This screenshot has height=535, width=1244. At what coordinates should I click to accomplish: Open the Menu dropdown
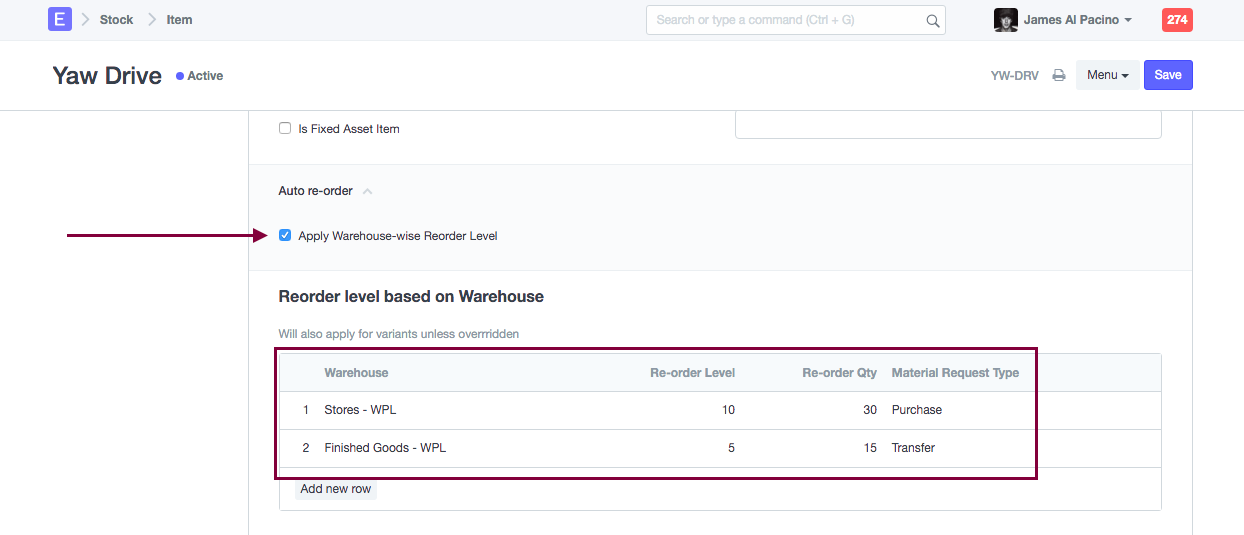pyautogui.click(x=1107, y=75)
